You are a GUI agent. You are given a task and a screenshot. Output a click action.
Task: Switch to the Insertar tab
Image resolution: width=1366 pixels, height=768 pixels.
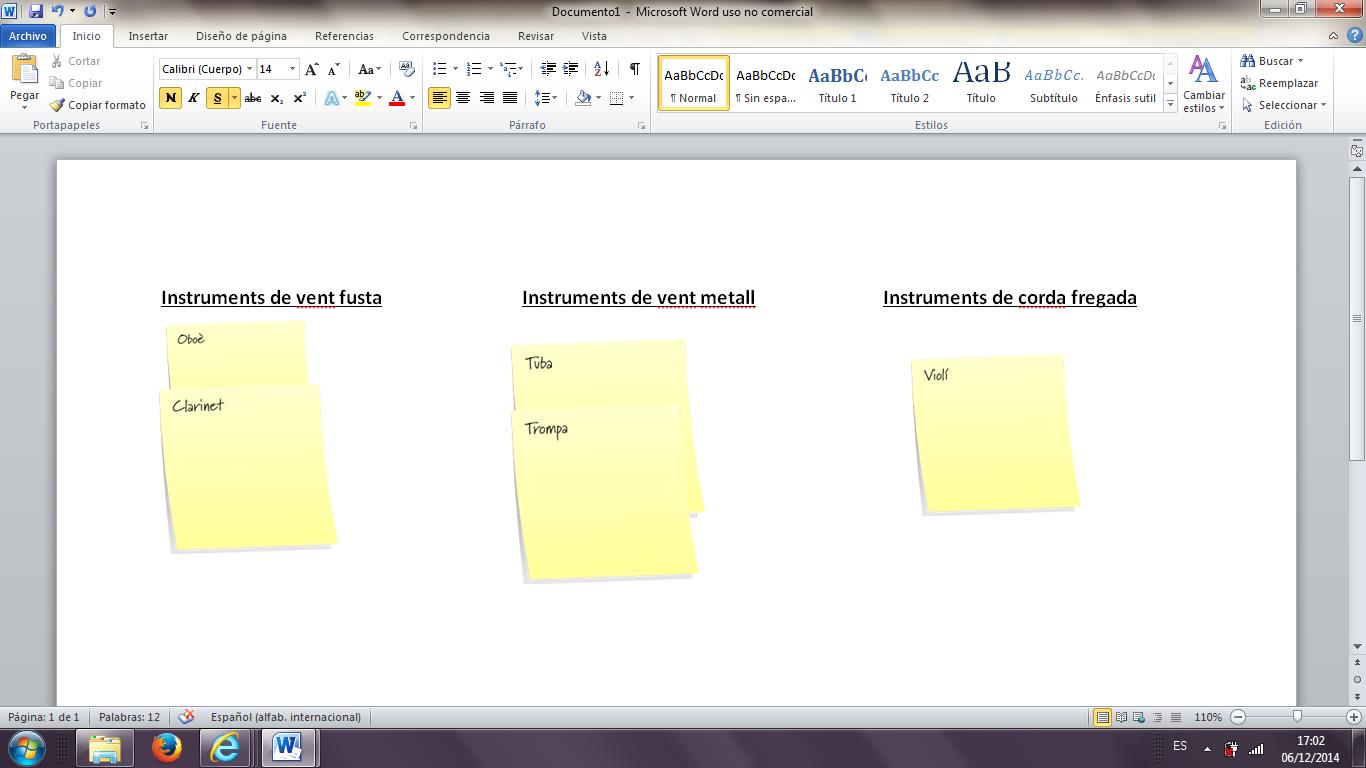(x=148, y=36)
